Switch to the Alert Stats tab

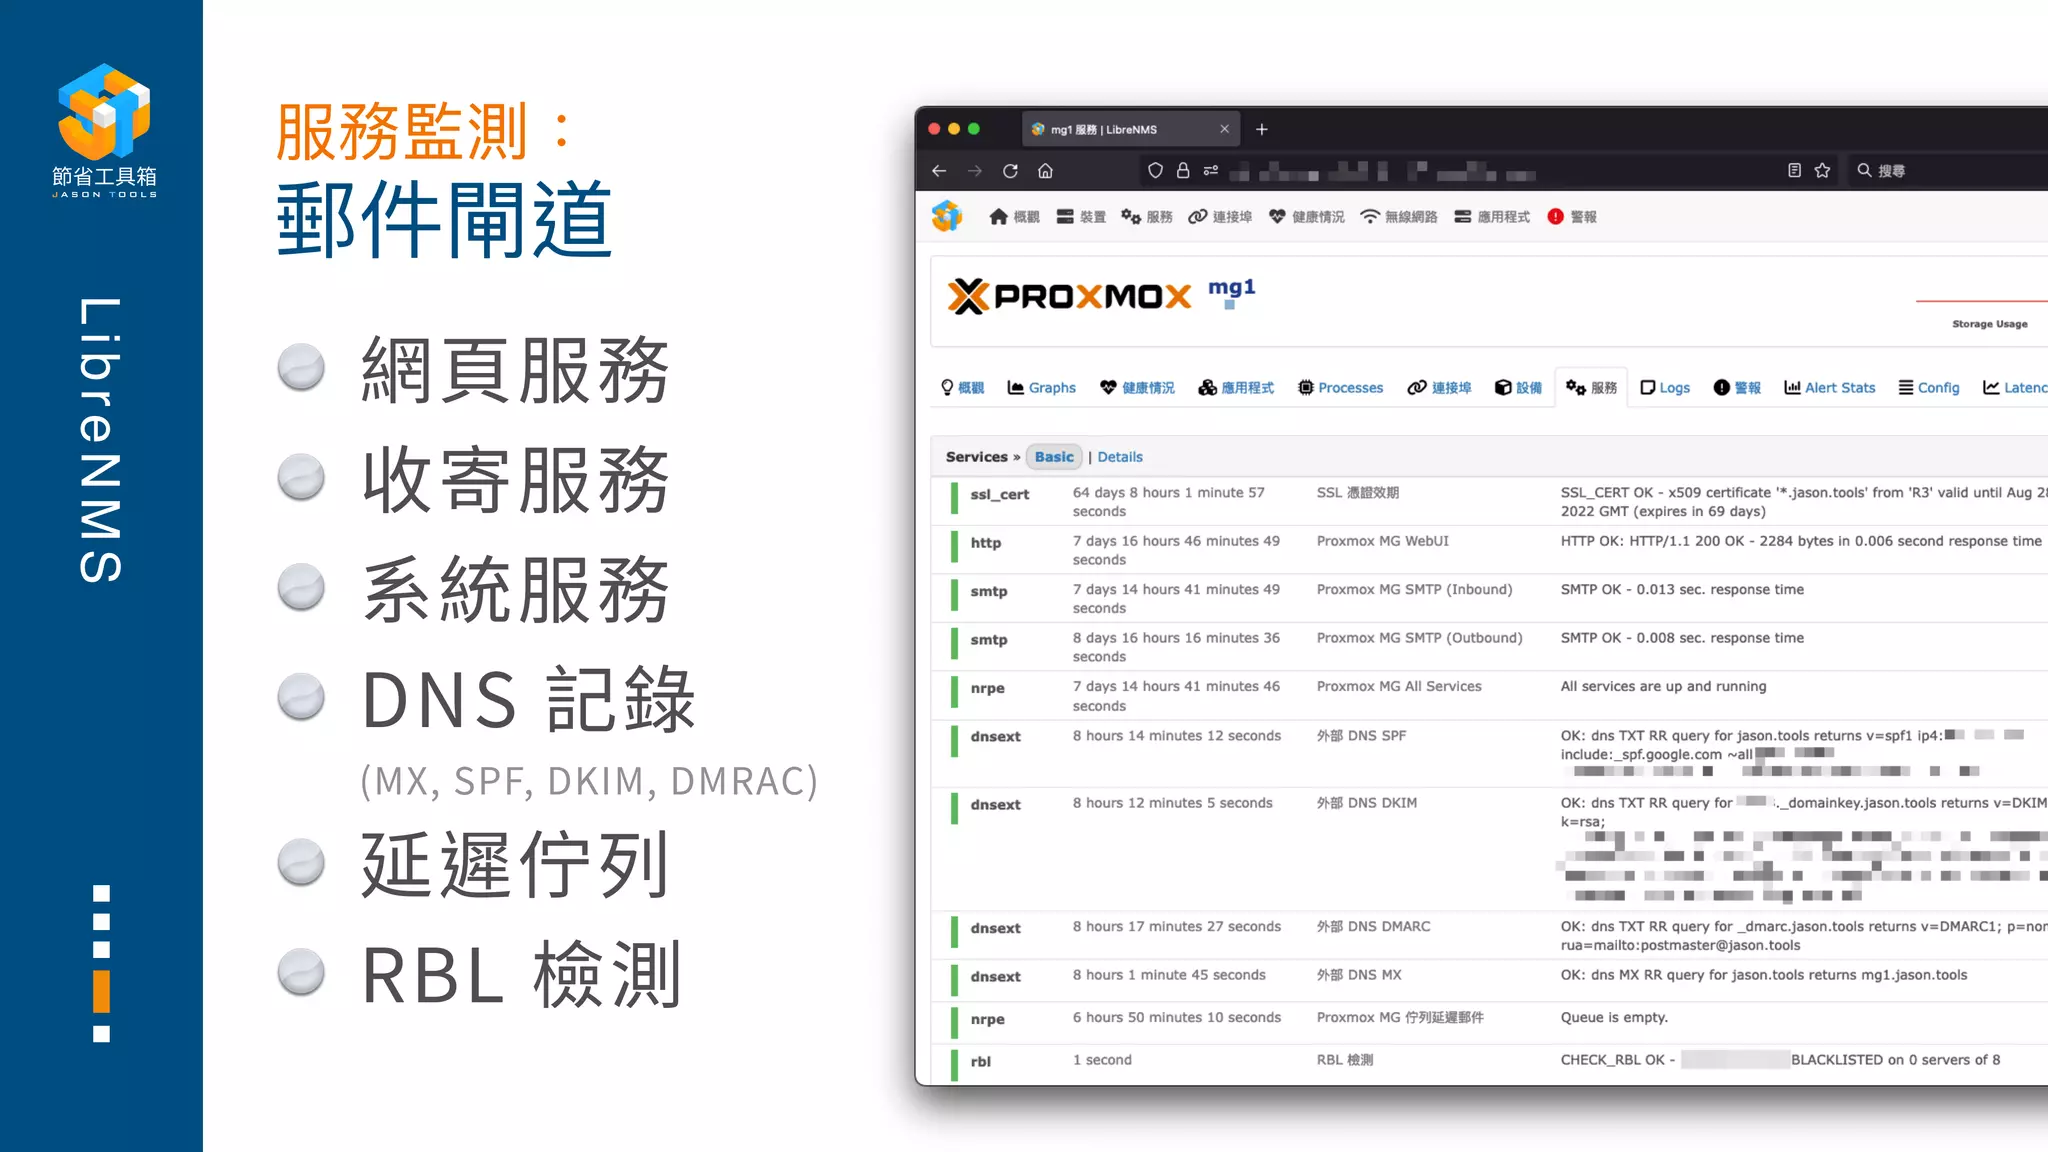pyautogui.click(x=1830, y=388)
